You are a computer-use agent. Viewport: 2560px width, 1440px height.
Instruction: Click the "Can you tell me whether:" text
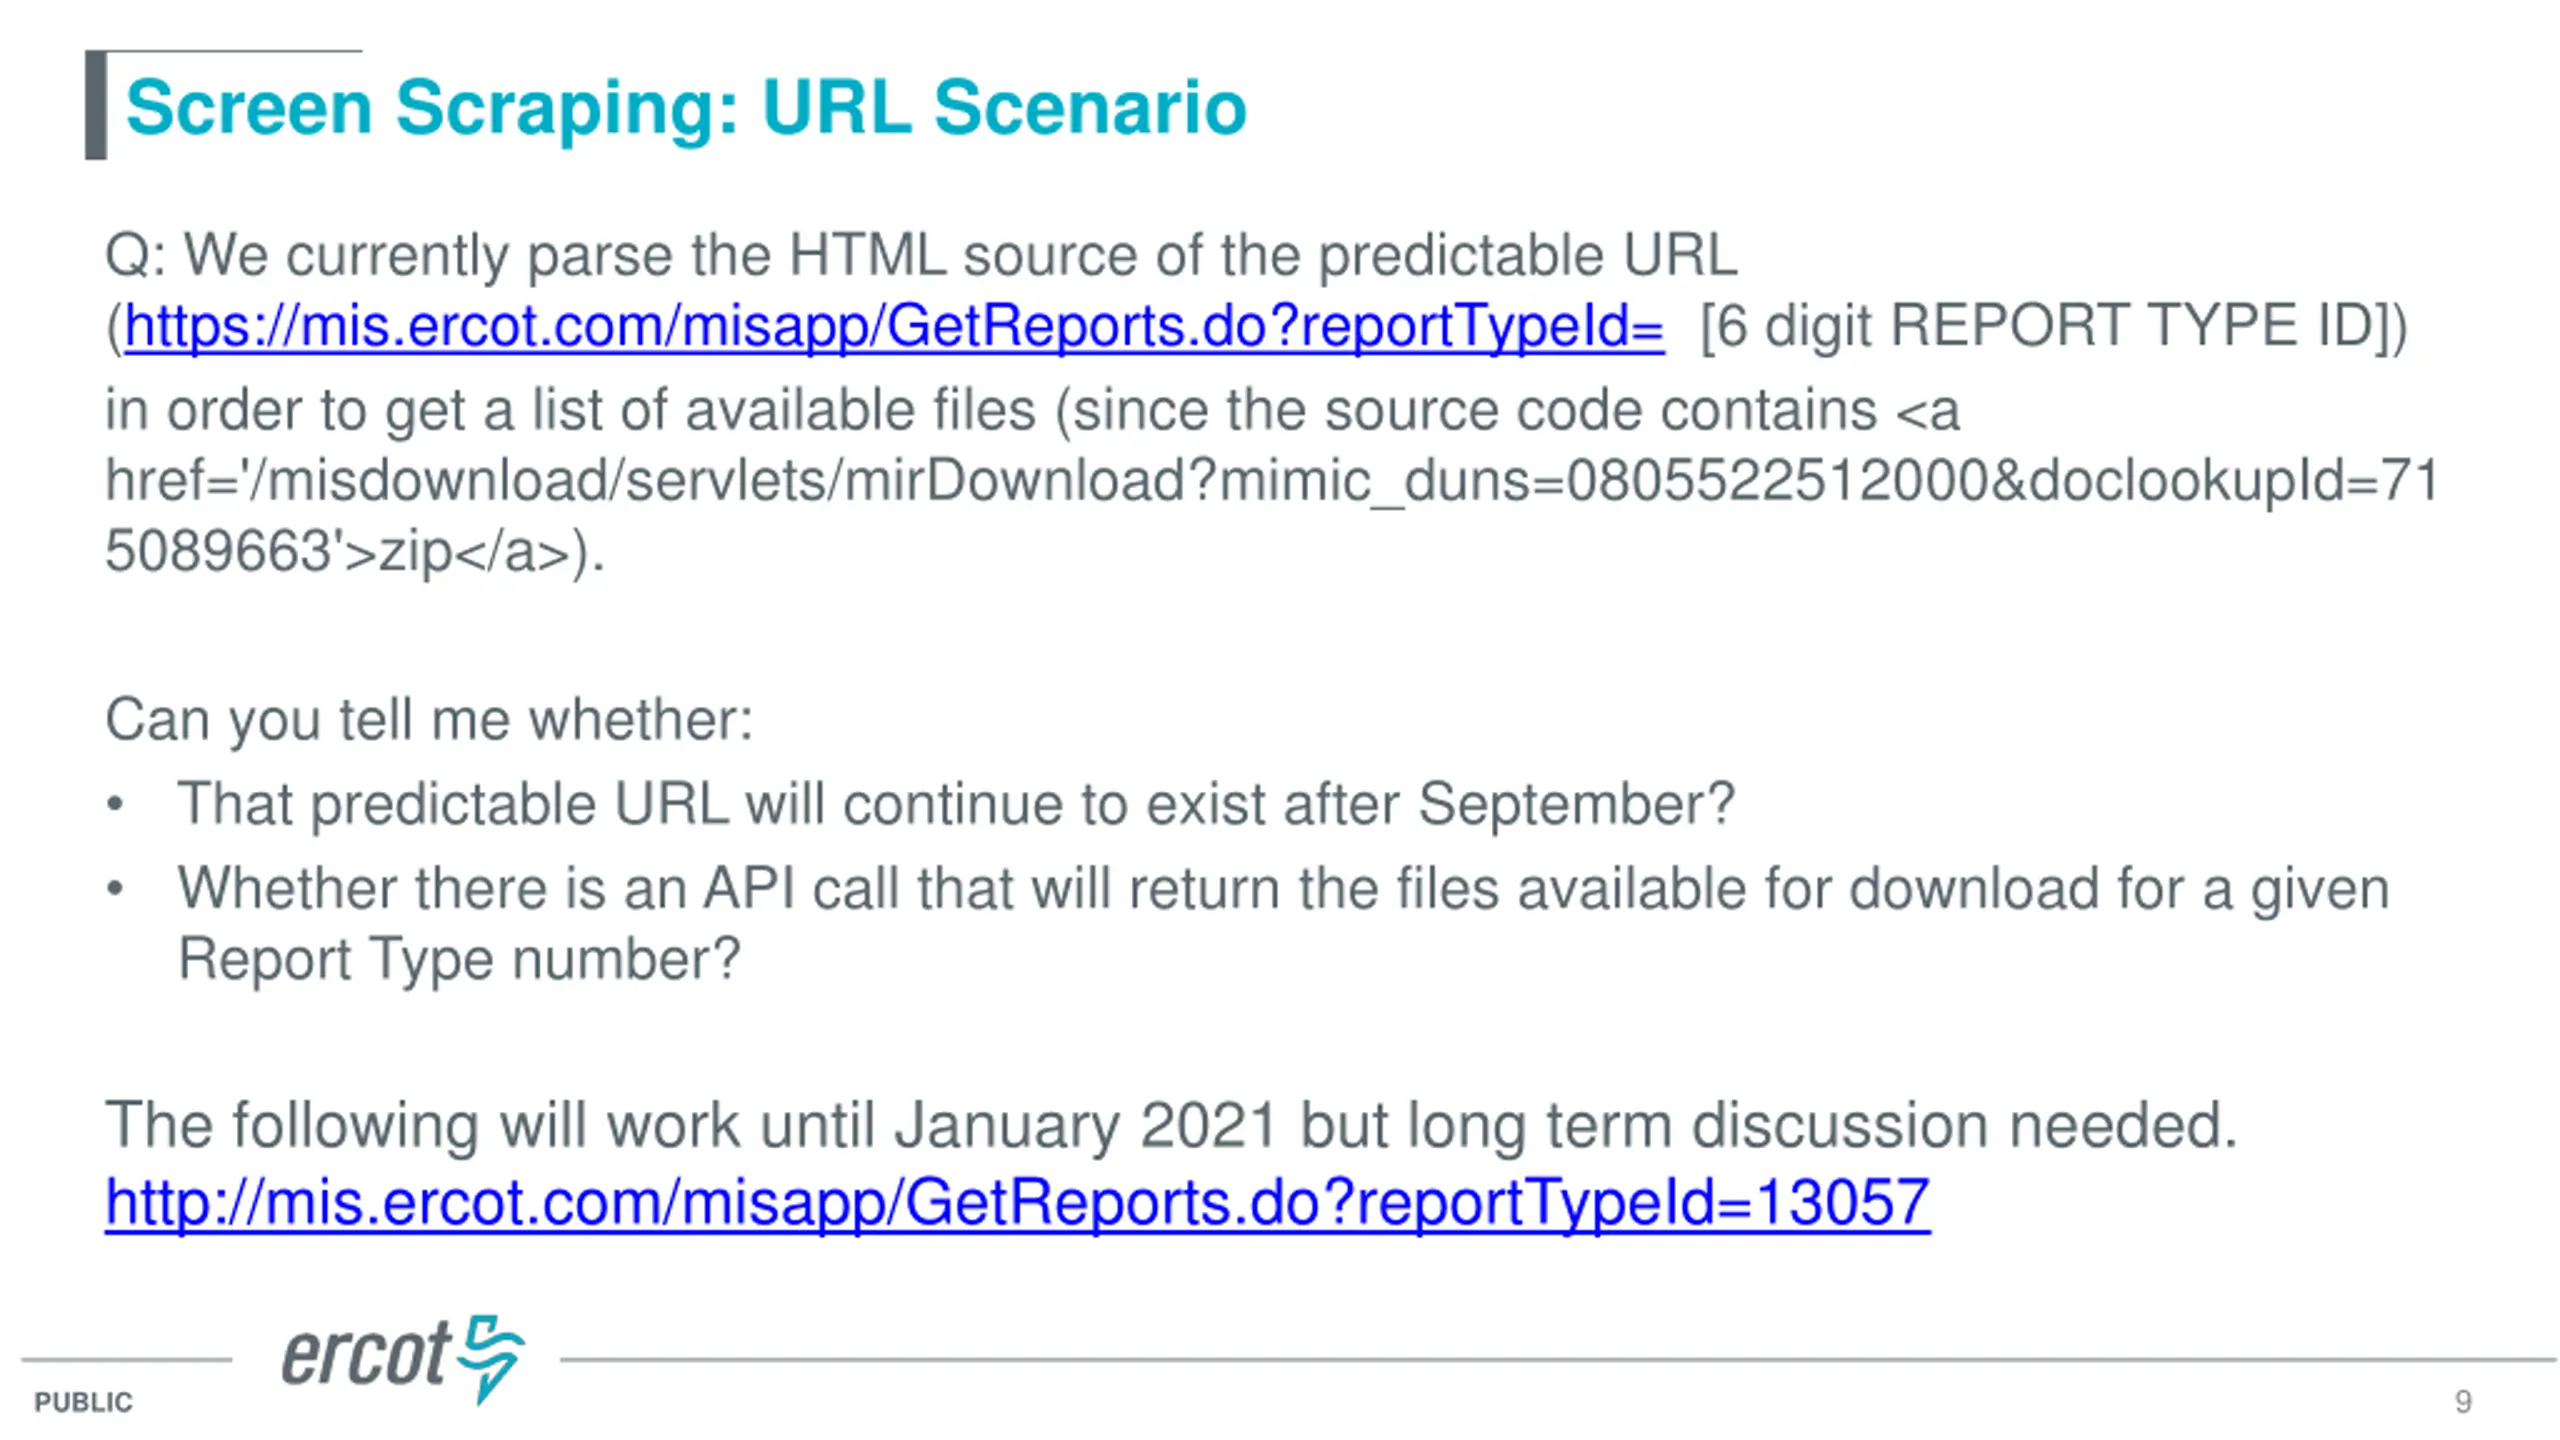(x=429, y=720)
